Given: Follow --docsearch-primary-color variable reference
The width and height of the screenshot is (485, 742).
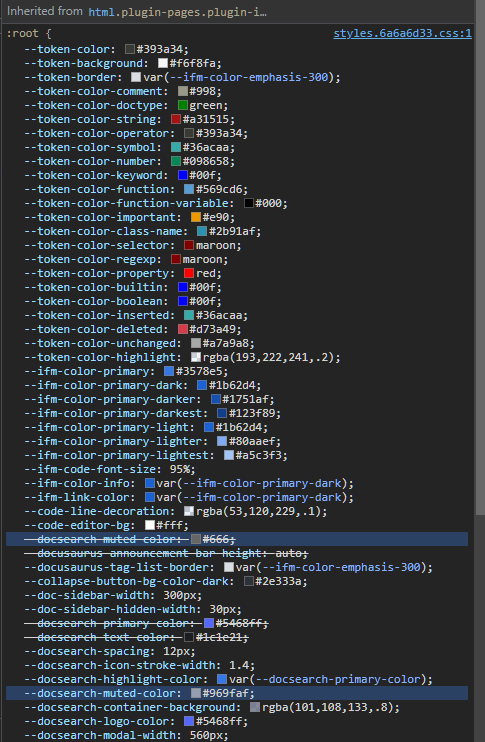Looking at the screenshot, I should (x=337, y=680).
